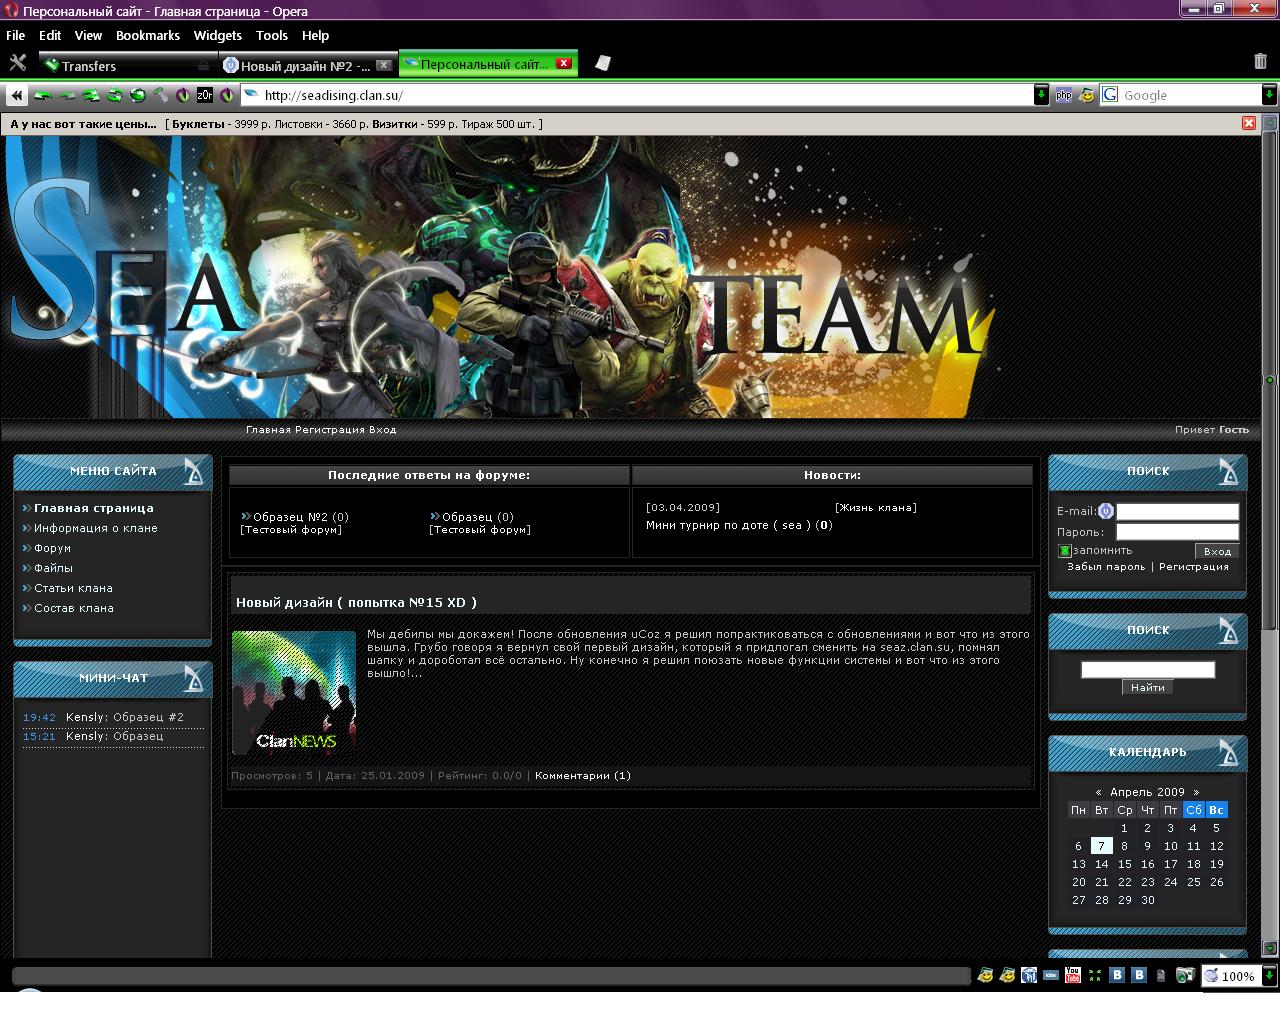The width and height of the screenshot is (1280, 1024).
Task: Click the smiley icon next to the php button
Action: pyautogui.click(x=1087, y=95)
